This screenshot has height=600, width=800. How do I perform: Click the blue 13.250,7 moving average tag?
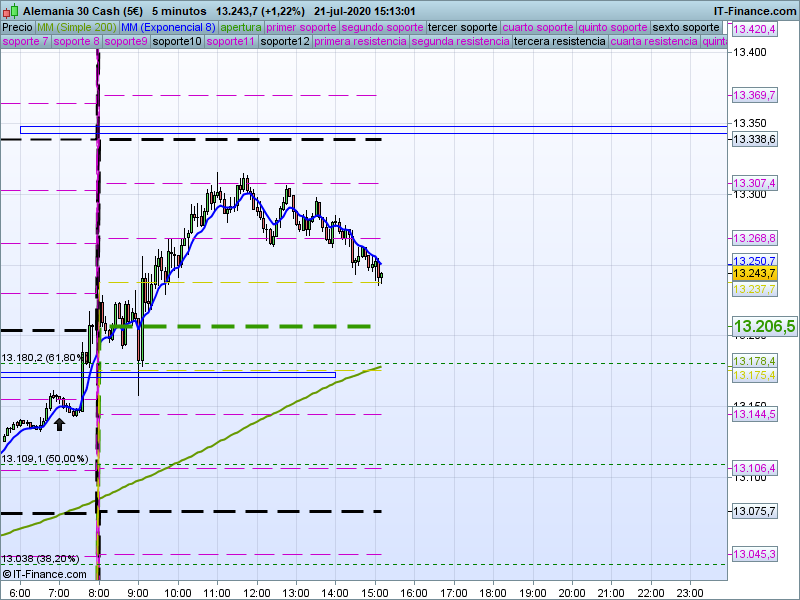754,261
